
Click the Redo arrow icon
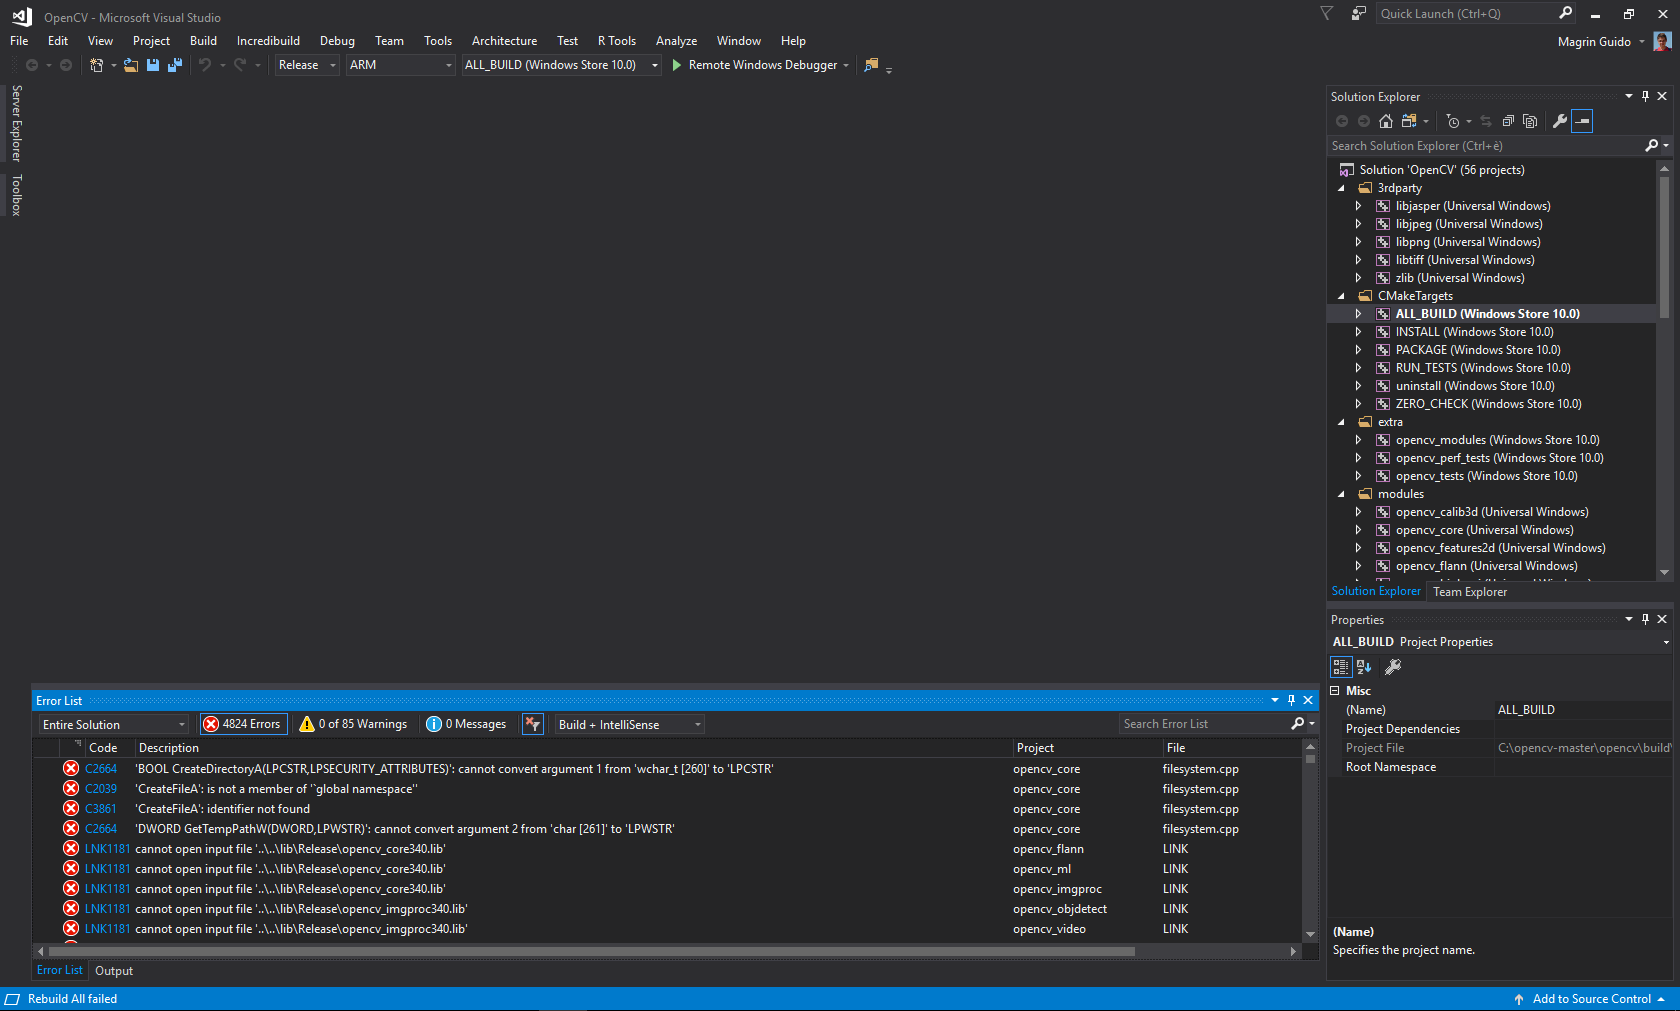[240, 65]
